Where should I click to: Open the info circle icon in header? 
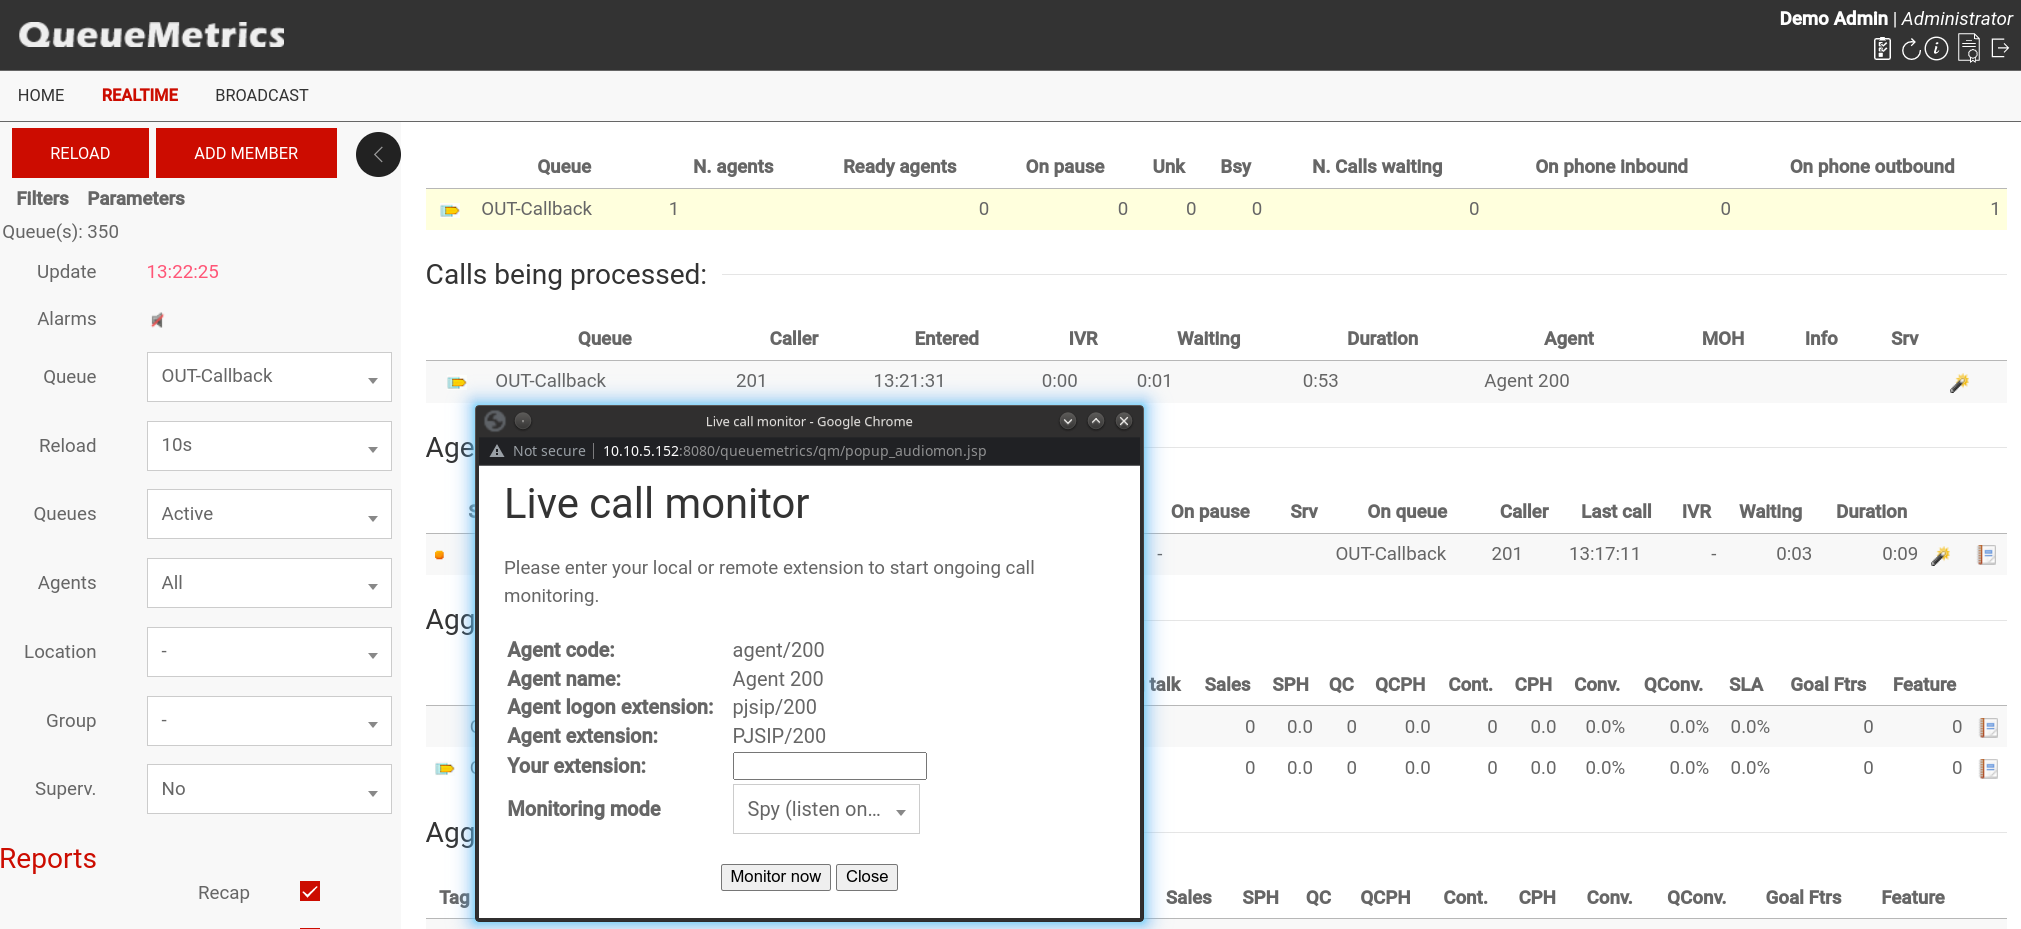tap(1937, 48)
